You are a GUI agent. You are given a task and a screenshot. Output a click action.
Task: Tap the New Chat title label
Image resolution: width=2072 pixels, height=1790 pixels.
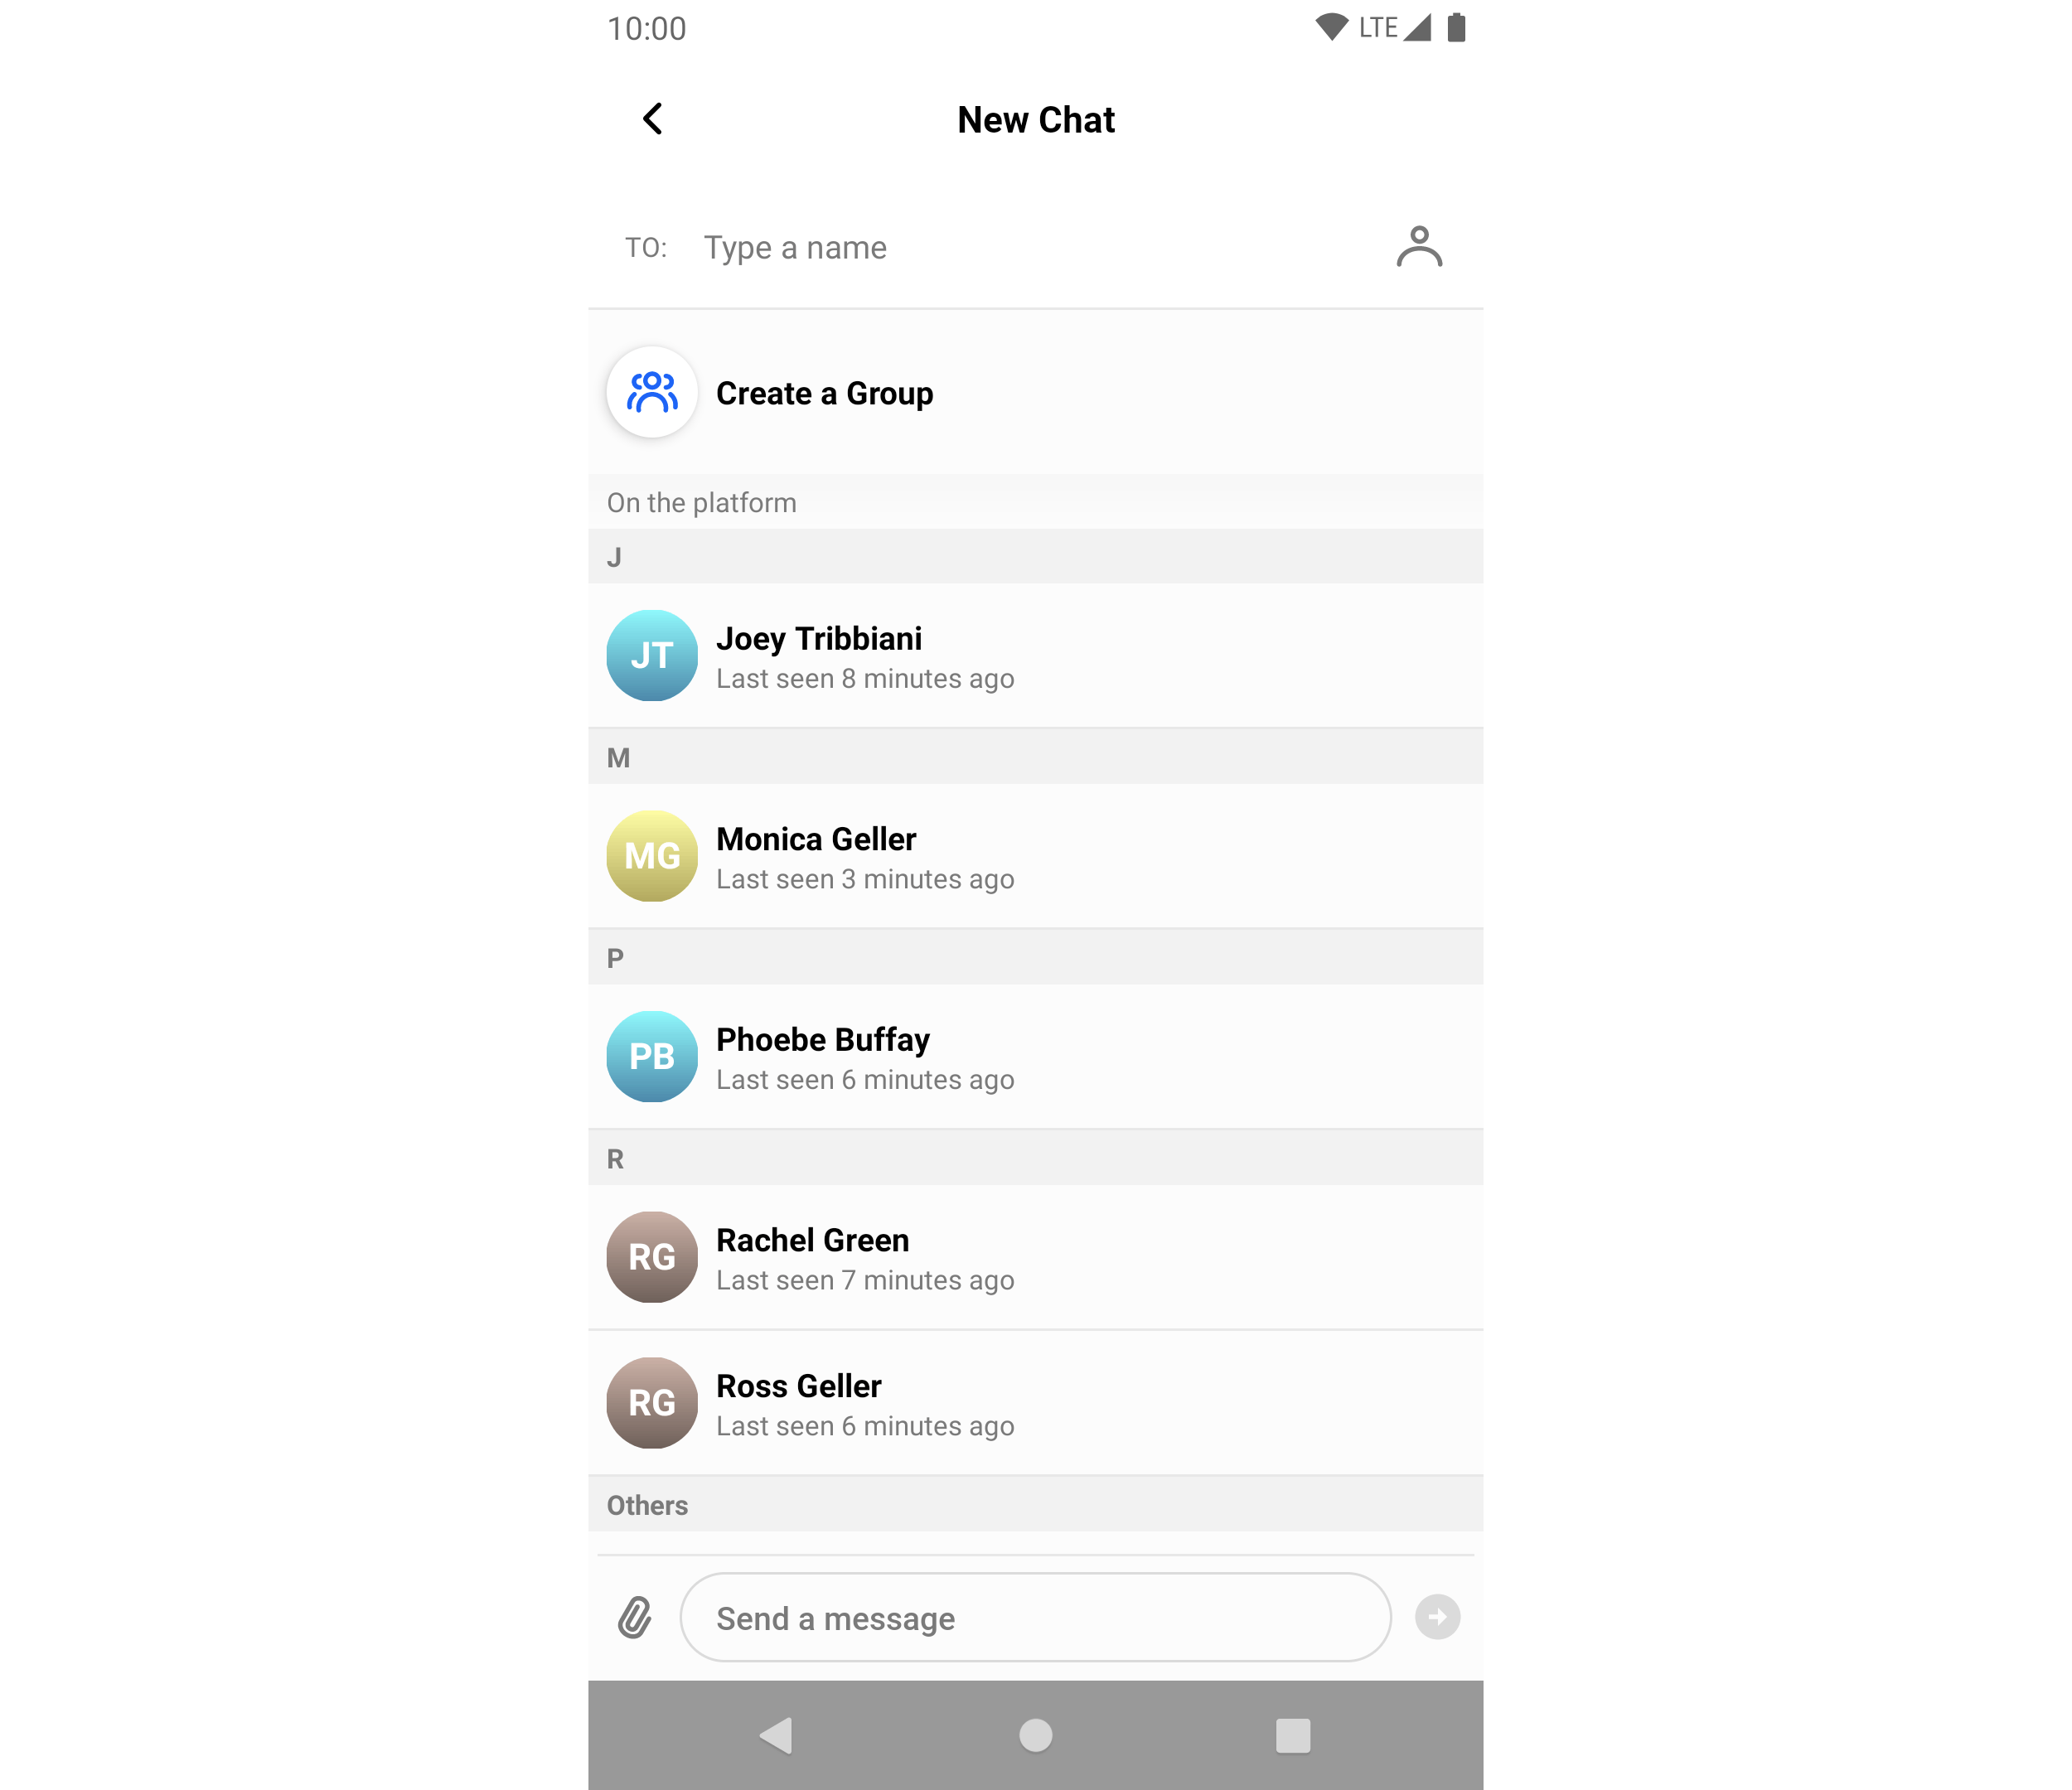point(1039,118)
